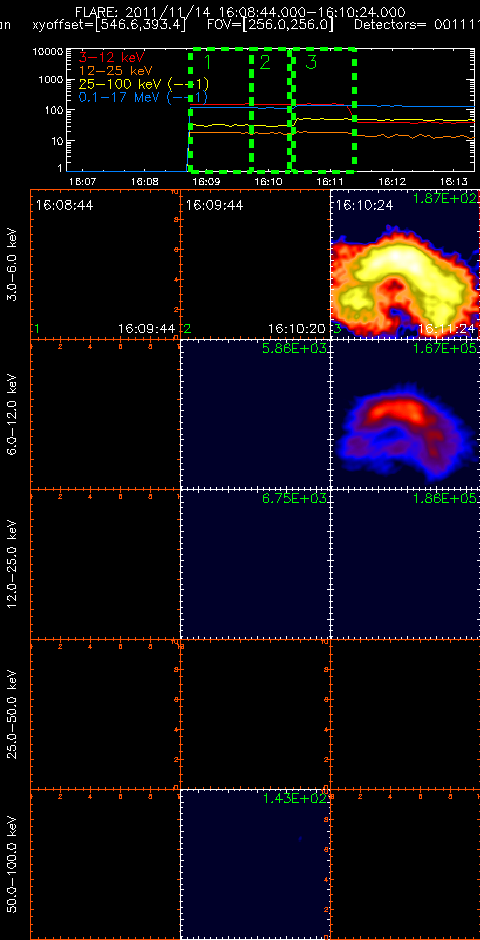The width and height of the screenshot is (480, 940).
Task: Click the blue 0.1-17 MeV legend label
Action: 143,97
